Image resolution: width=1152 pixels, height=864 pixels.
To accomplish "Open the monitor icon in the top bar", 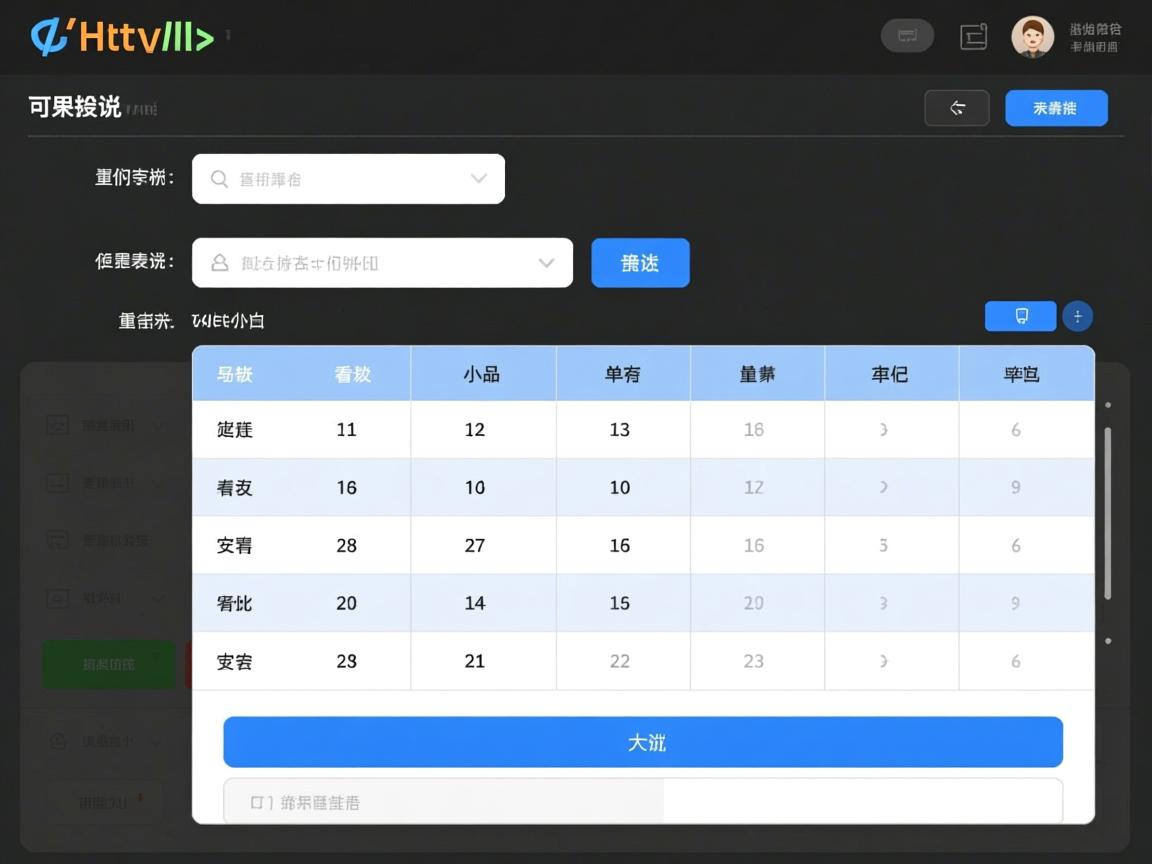I will click(906, 35).
